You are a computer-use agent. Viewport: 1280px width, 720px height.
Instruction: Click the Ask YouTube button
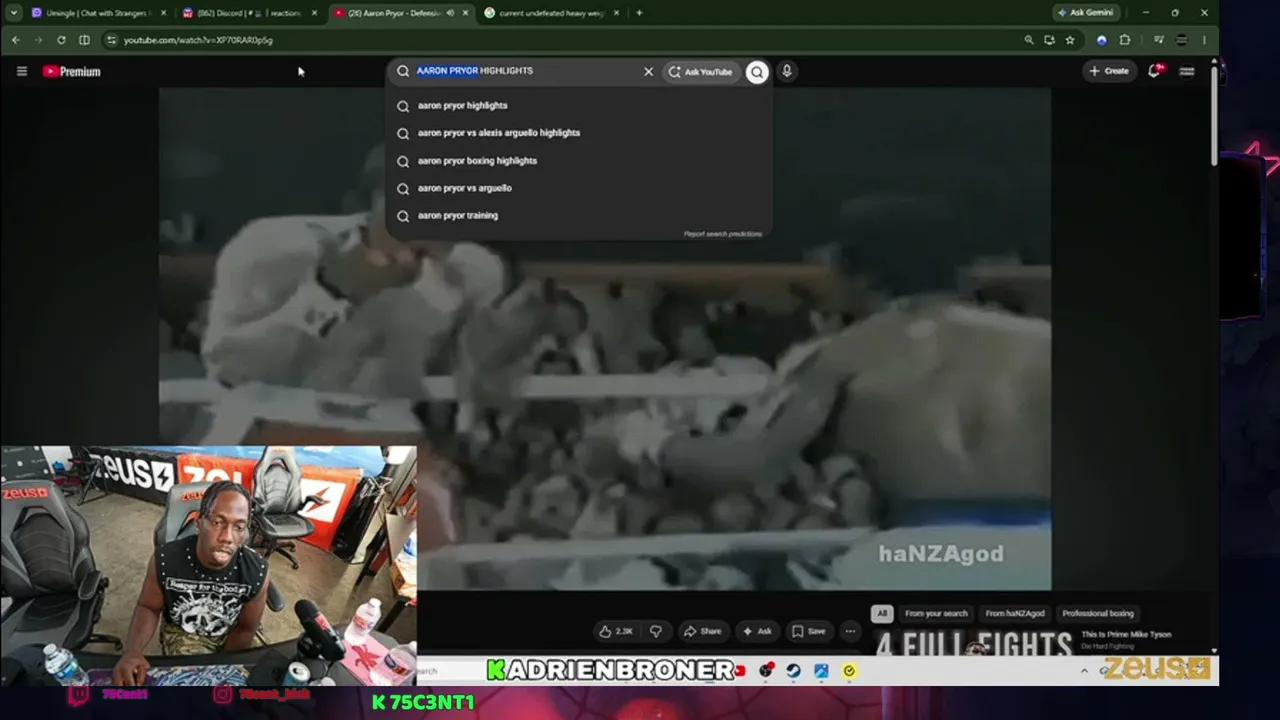[700, 71]
